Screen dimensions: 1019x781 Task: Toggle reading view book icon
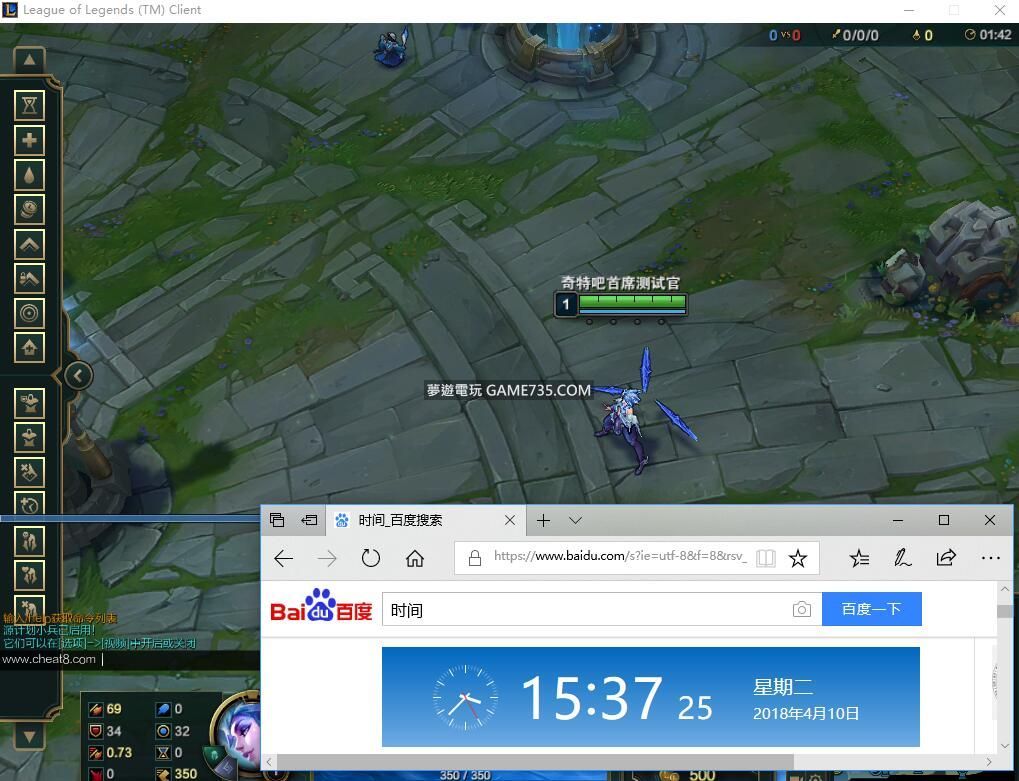[766, 558]
